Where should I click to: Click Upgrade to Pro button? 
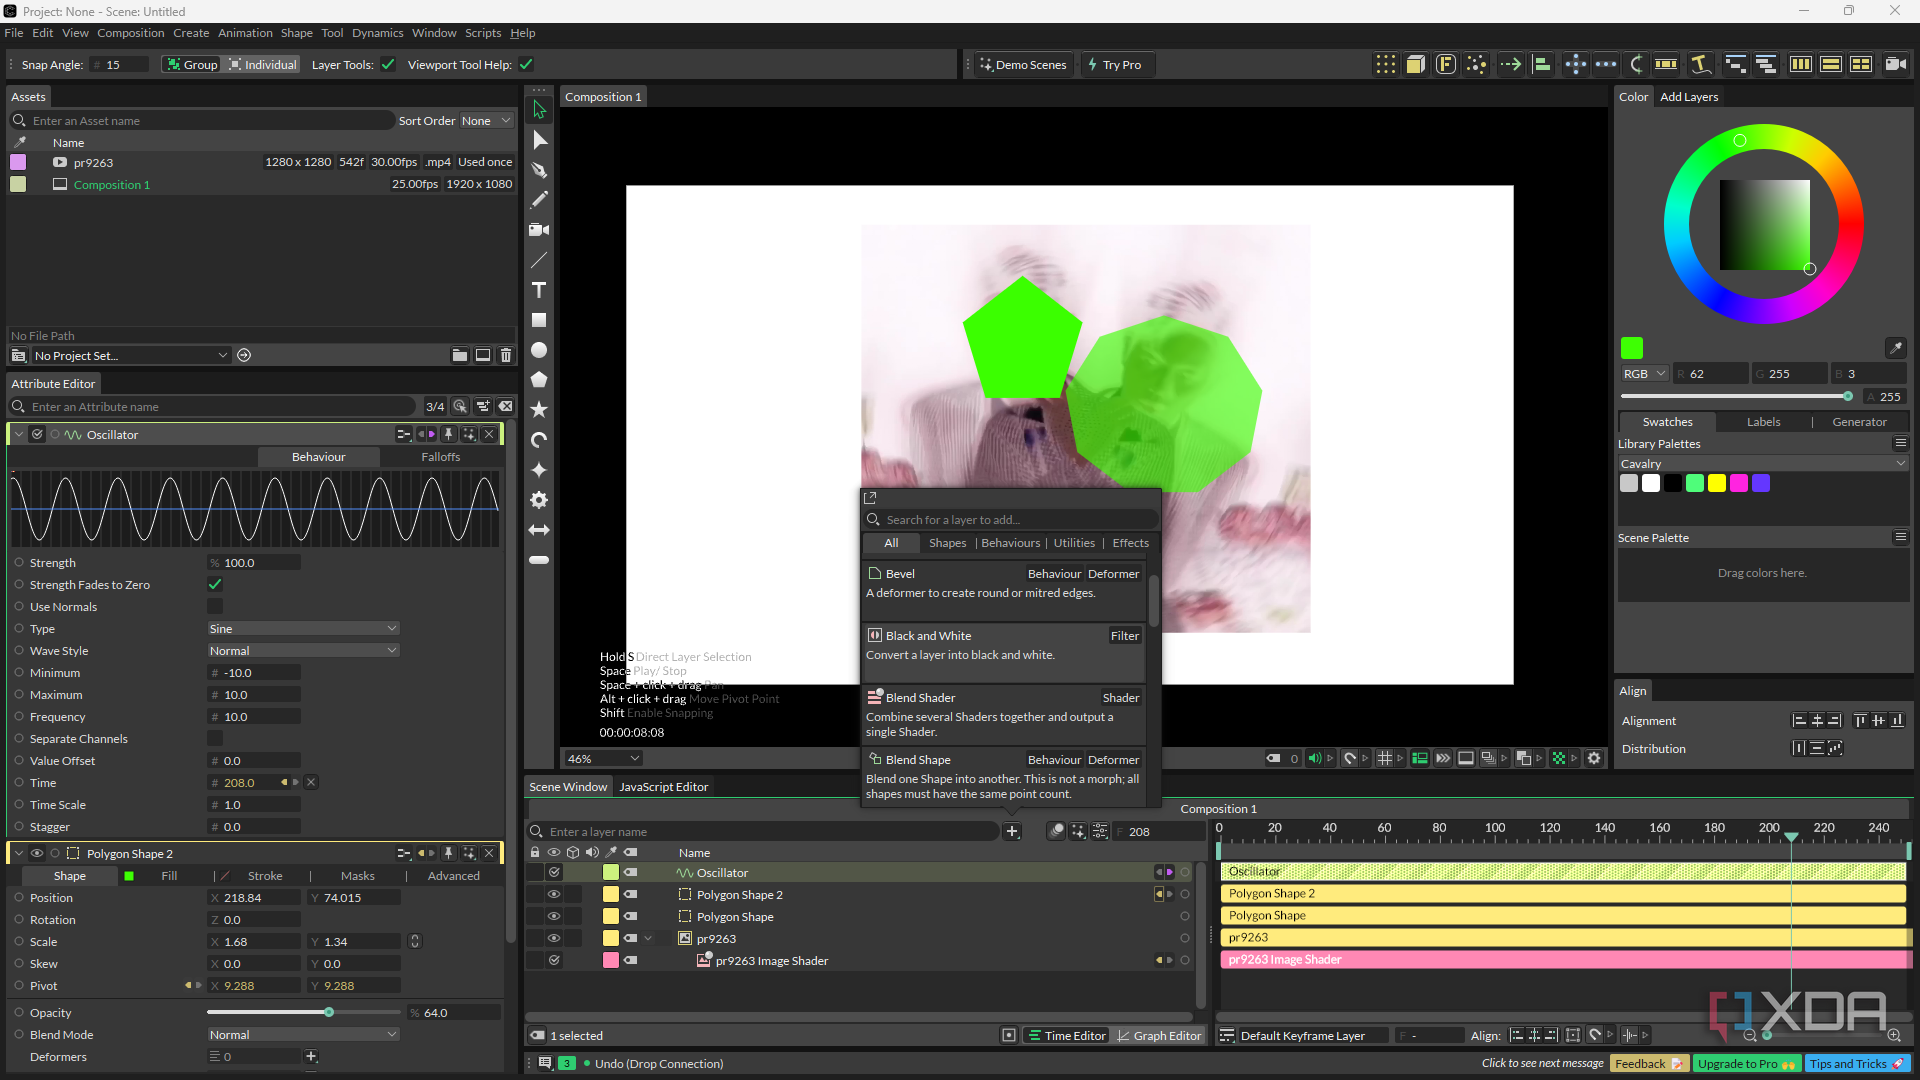coord(1746,1063)
